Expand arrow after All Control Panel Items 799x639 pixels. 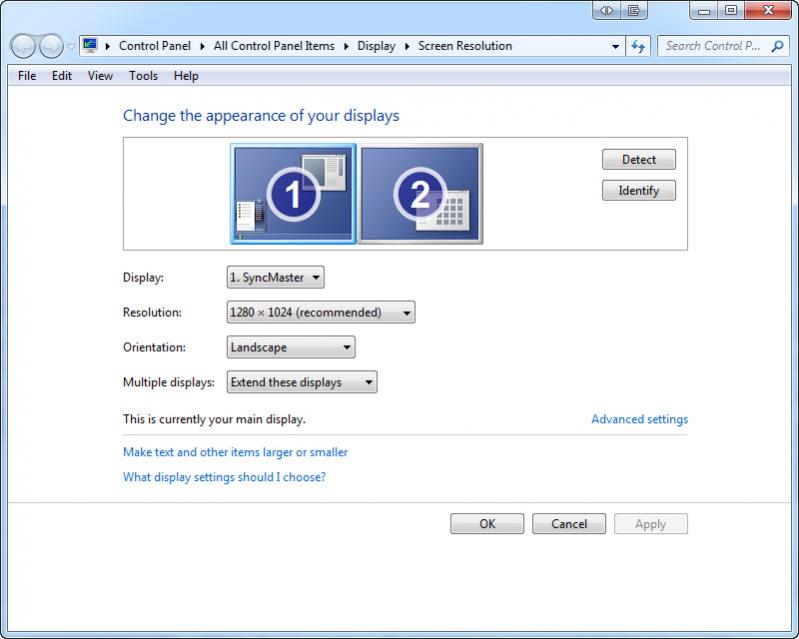346,46
